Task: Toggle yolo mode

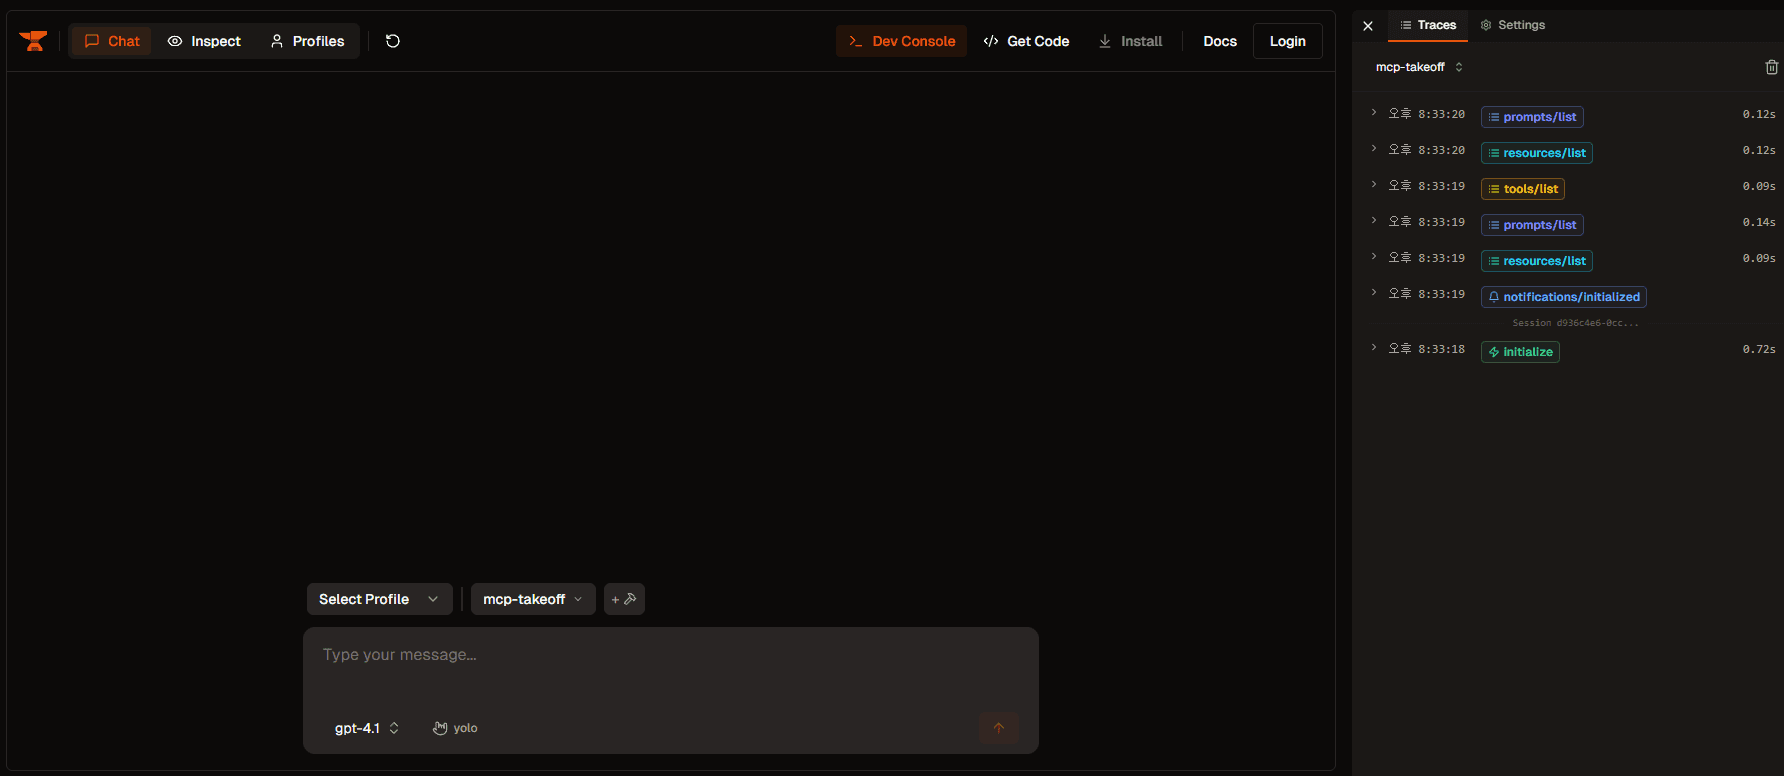Action: click(x=455, y=728)
